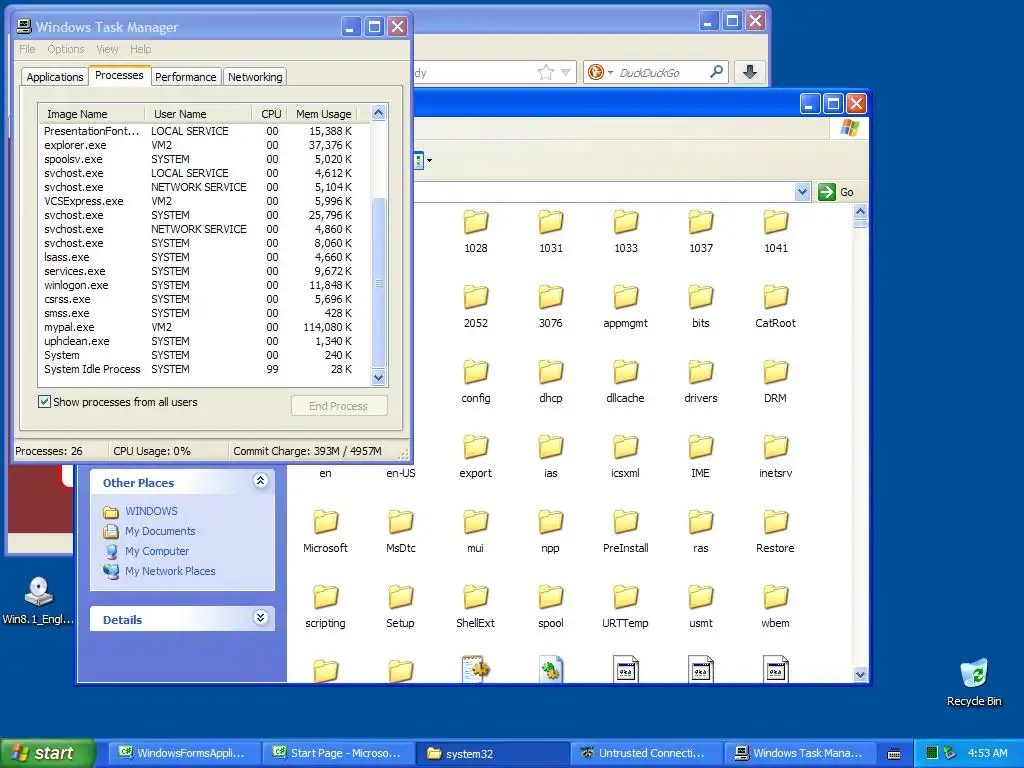Open the 1028 folder
Viewport: 1024px width, 768px height.
(475, 231)
